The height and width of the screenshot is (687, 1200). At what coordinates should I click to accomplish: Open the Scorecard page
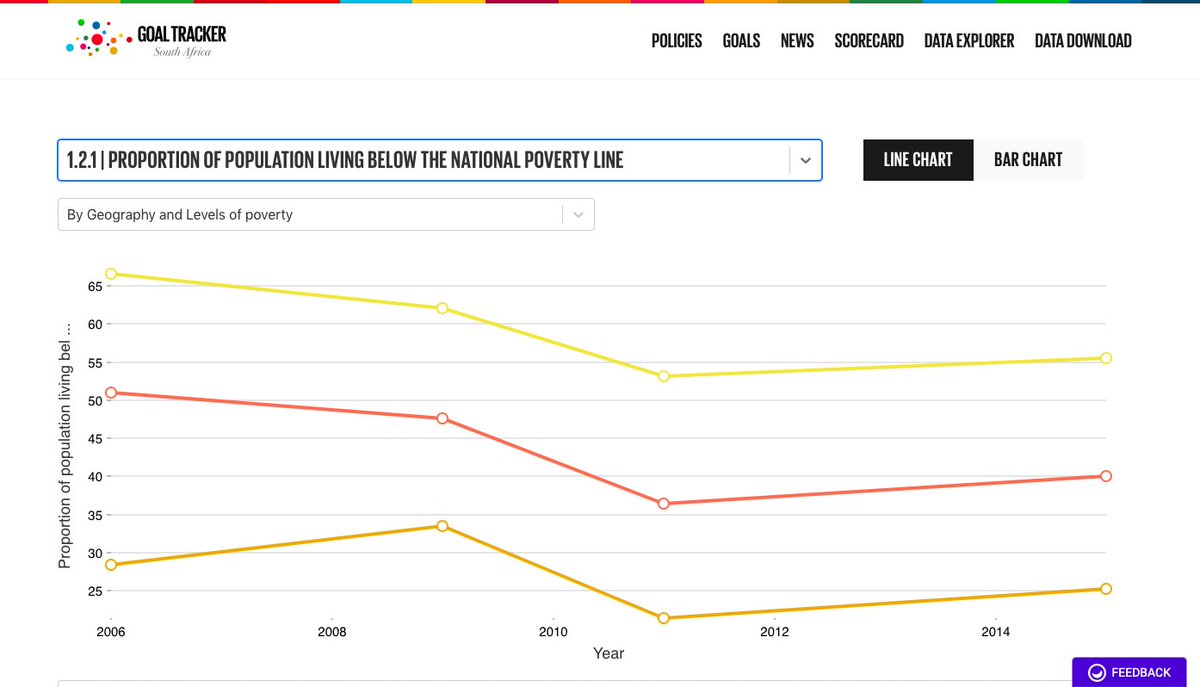click(868, 41)
